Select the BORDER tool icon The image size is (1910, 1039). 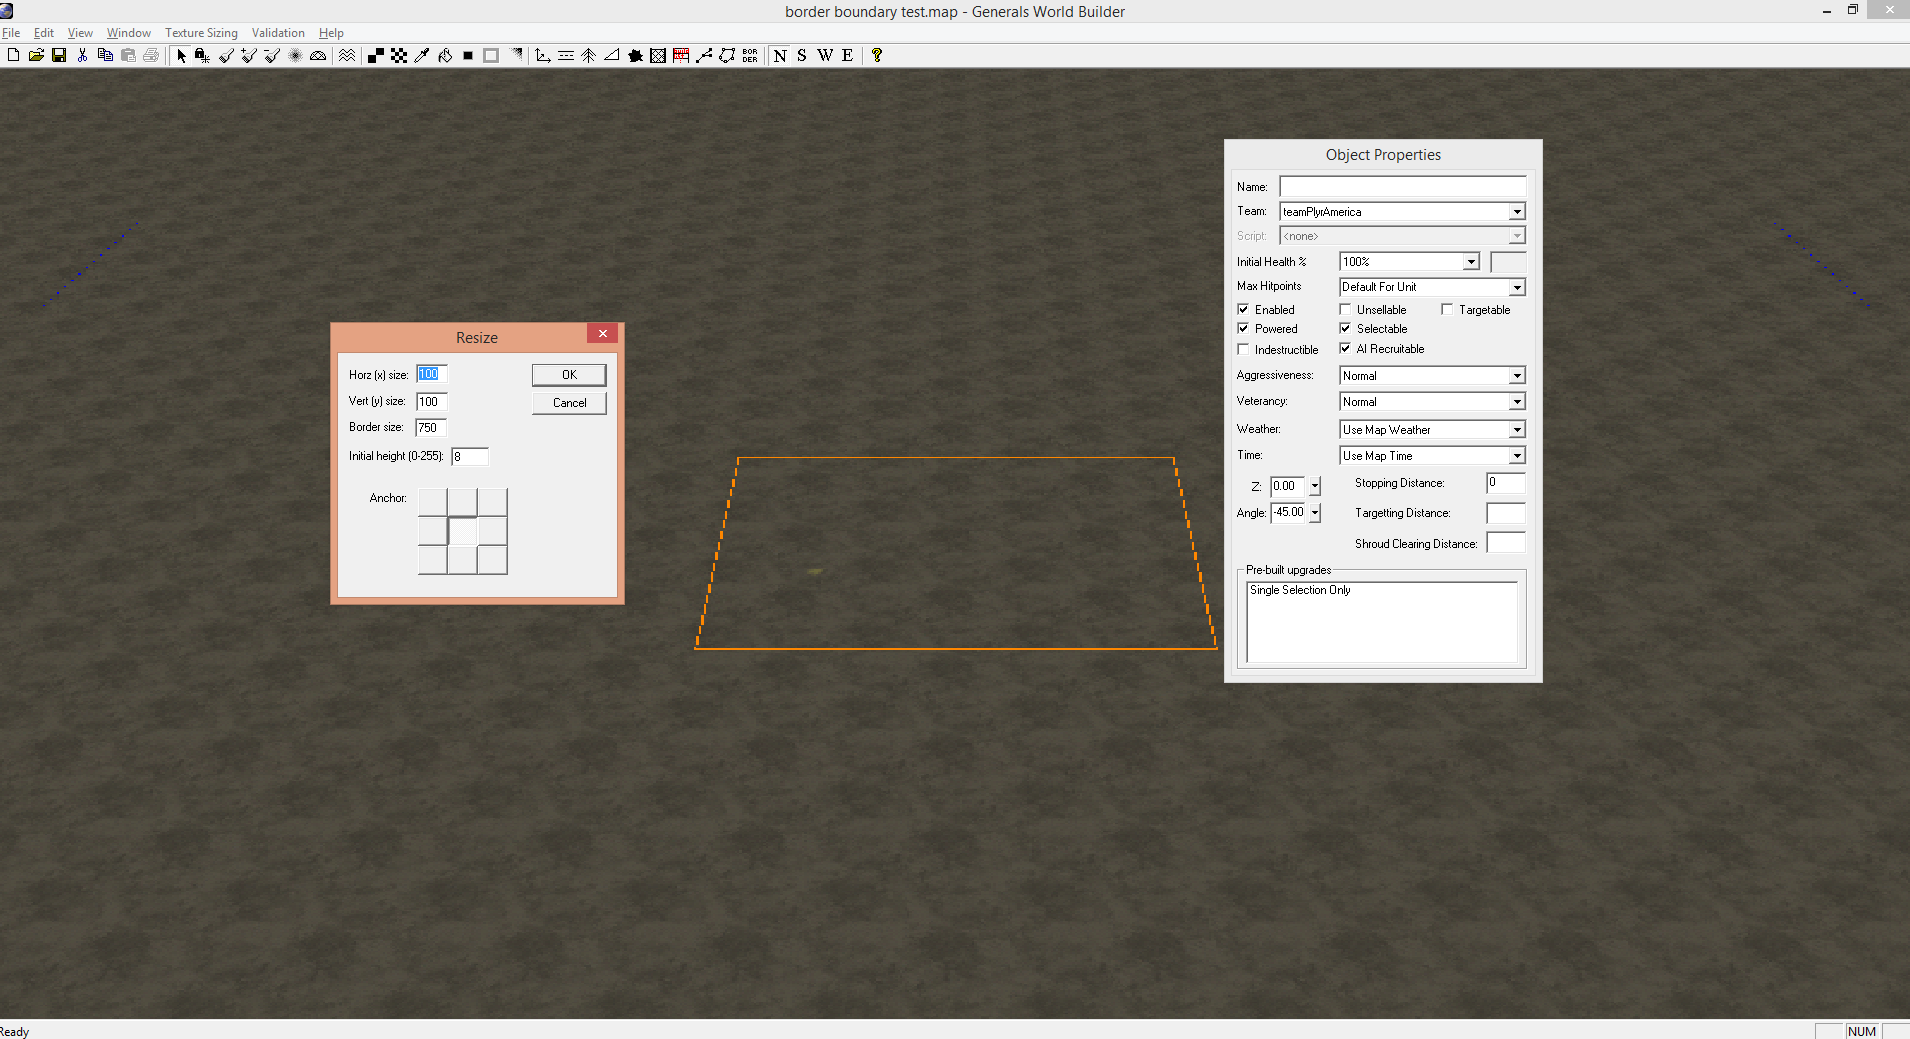[750, 55]
